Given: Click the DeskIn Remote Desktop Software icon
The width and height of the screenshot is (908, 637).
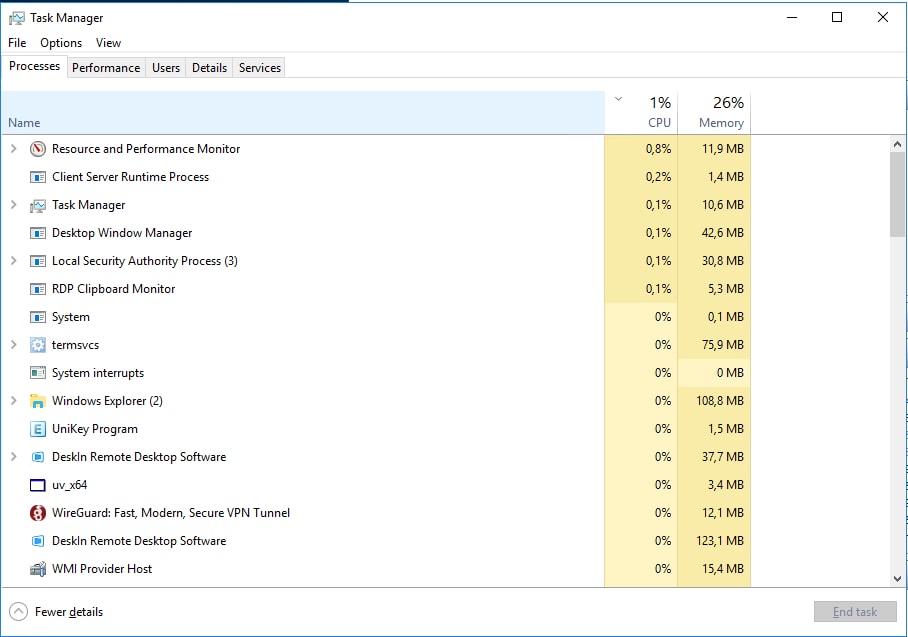Looking at the screenshot, I should [x=37, y=456].
